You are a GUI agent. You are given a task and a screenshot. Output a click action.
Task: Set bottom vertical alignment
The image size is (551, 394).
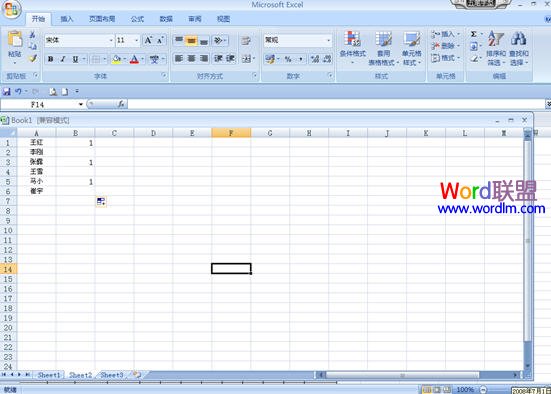(204, 40)
